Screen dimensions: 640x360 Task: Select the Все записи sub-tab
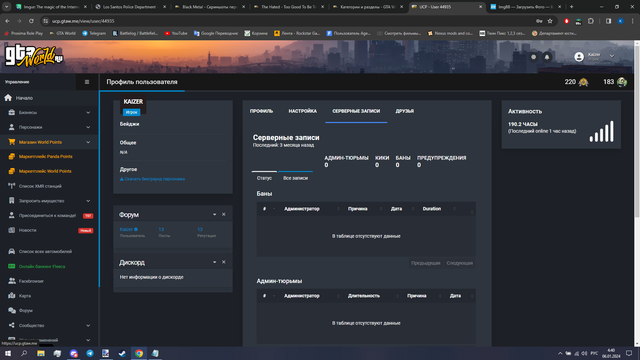[x=296, y=178]
